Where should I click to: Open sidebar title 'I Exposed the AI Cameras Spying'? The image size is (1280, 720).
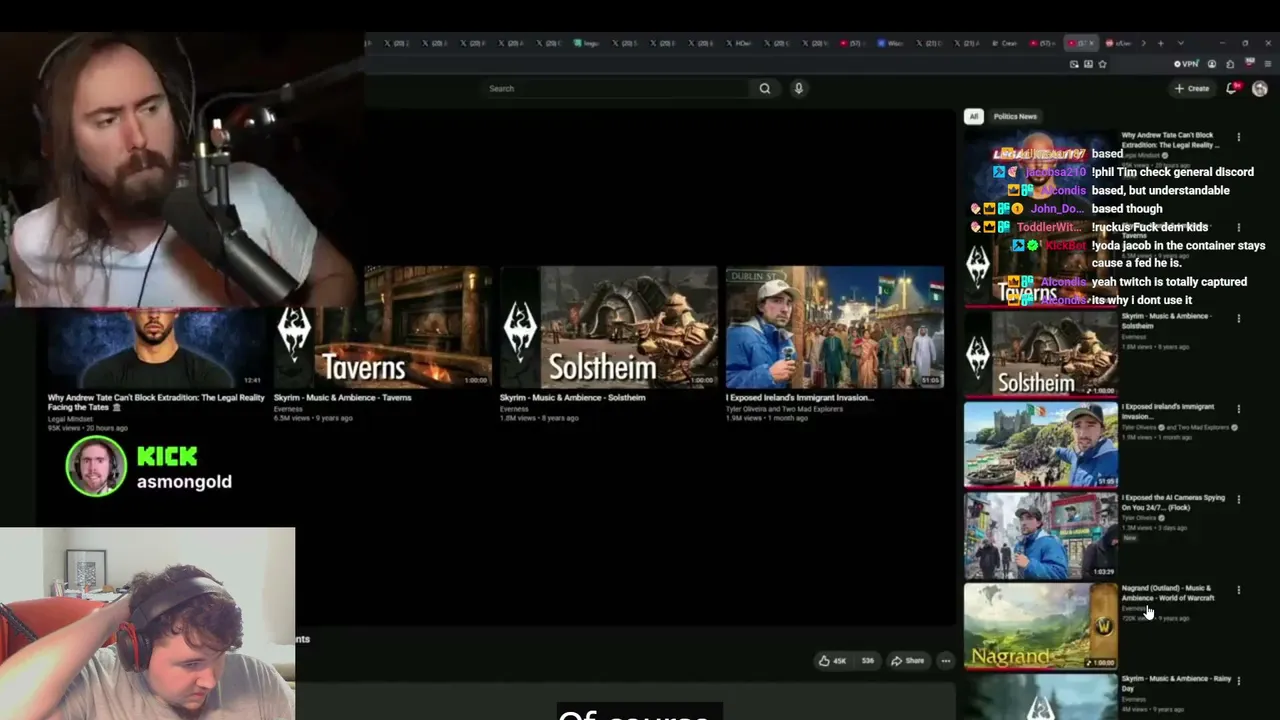tap(1172, 502)
